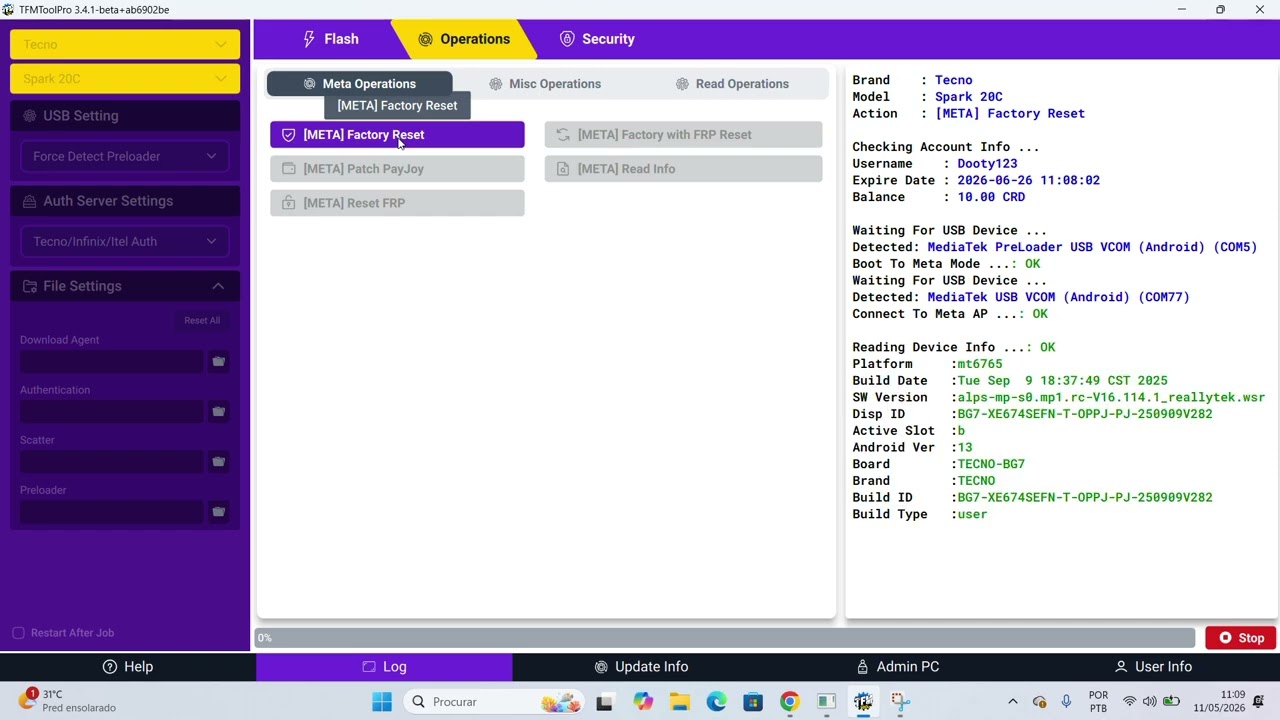Show hidden system tray icons
Viewport: 1280px width, 720px height.
(1012, 702)
